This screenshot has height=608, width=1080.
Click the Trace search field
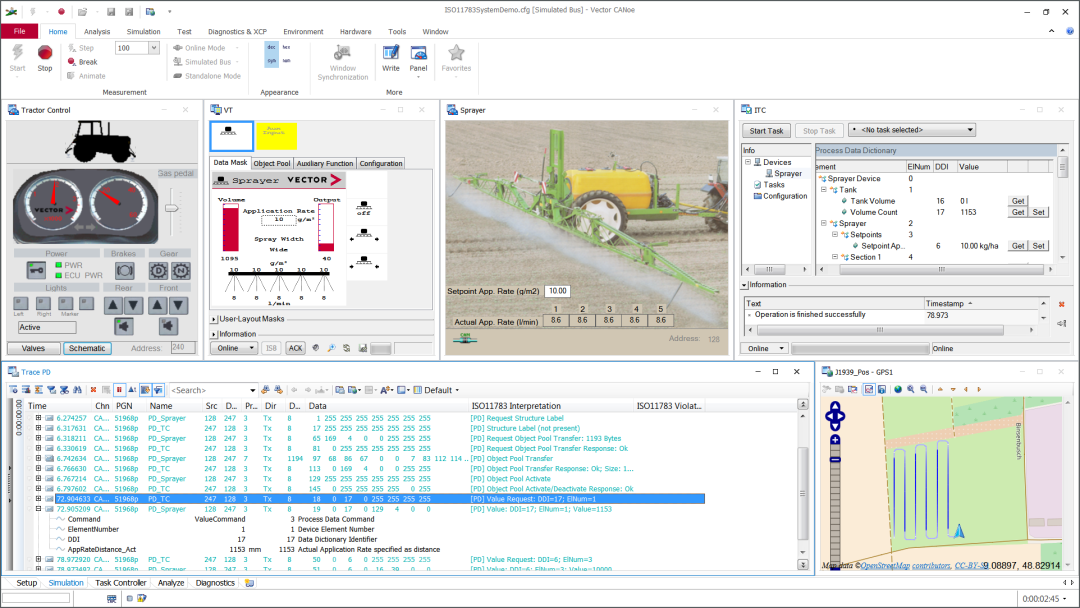(212, 390)
